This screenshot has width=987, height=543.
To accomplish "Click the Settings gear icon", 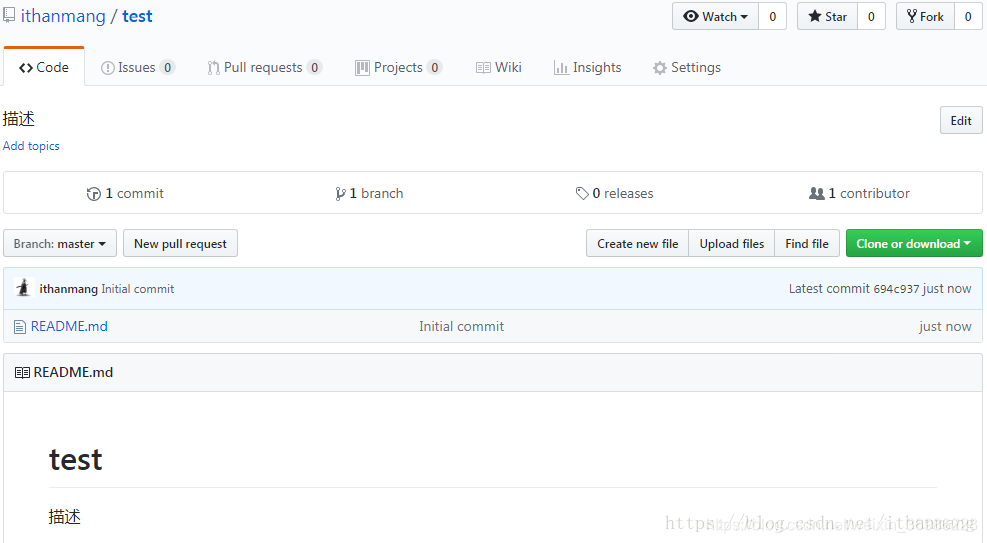I will coord(659,68).
